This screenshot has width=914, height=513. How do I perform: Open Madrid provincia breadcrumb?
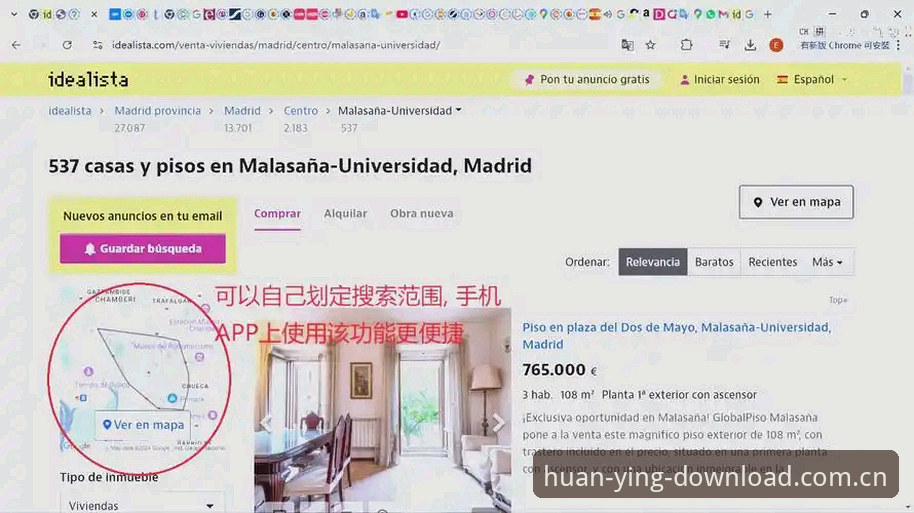157,111
